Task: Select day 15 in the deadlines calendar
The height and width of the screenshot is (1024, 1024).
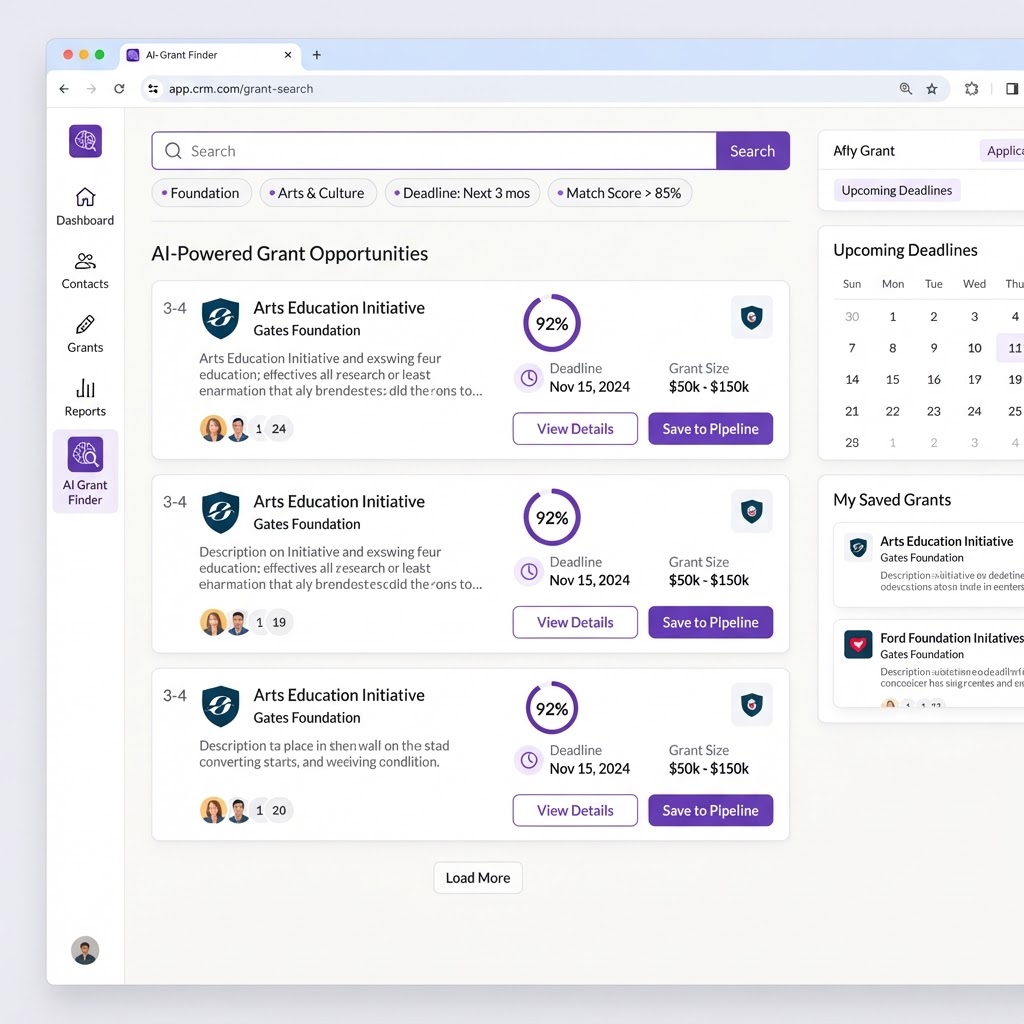Action: pyautogui.click(x=892, y=379)
